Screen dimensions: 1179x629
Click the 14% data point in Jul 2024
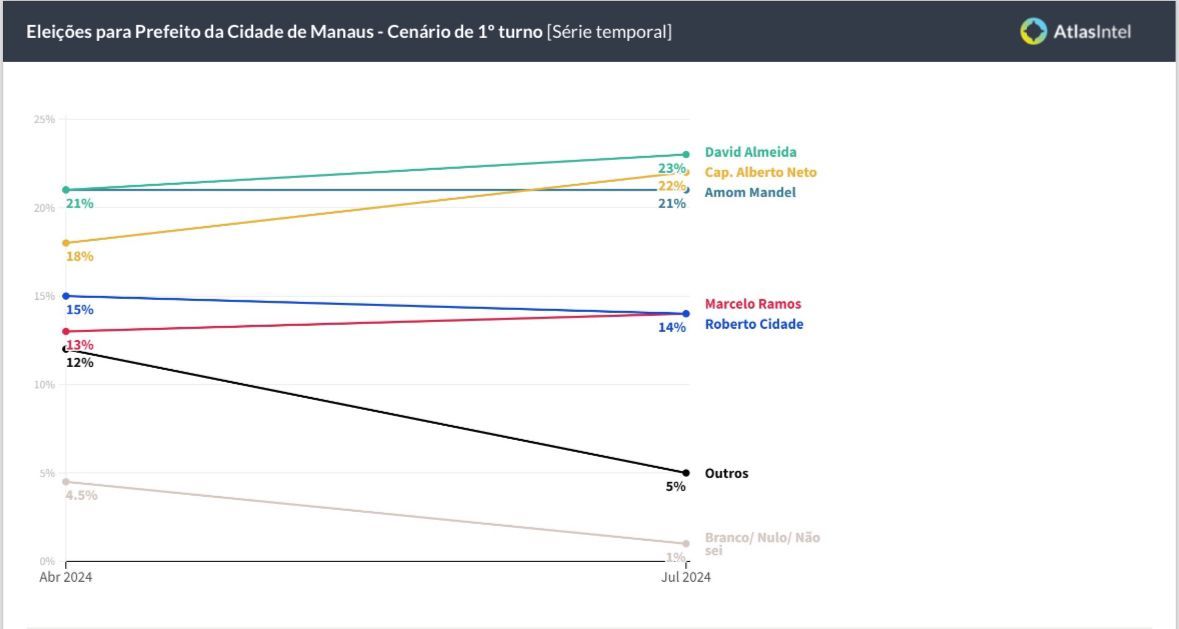(x=686, y=314)
